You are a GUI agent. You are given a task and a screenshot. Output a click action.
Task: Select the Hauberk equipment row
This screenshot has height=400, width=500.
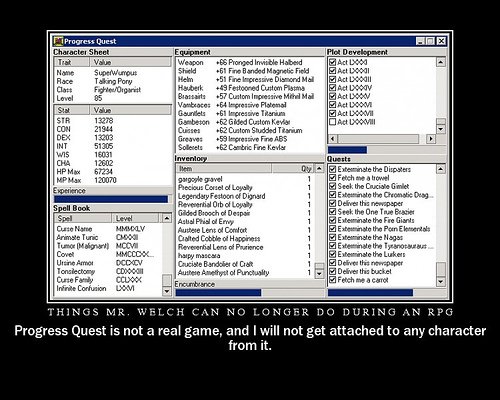point(249,88)
